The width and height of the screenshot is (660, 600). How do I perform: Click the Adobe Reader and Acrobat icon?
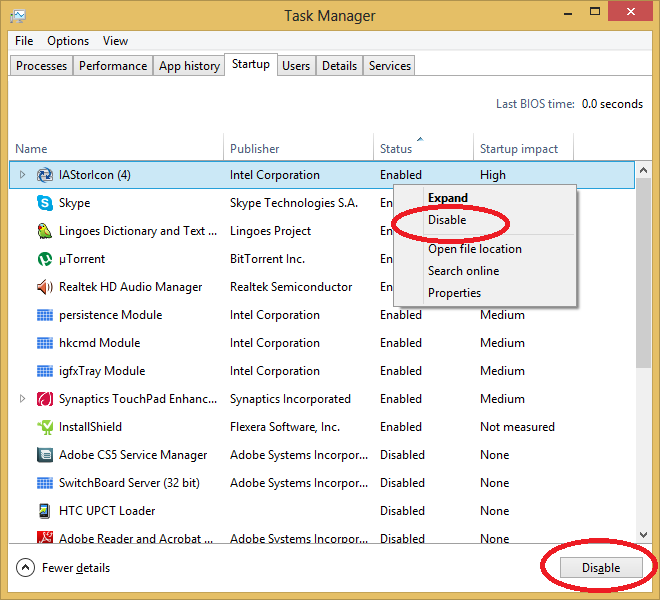click(44, 539)
